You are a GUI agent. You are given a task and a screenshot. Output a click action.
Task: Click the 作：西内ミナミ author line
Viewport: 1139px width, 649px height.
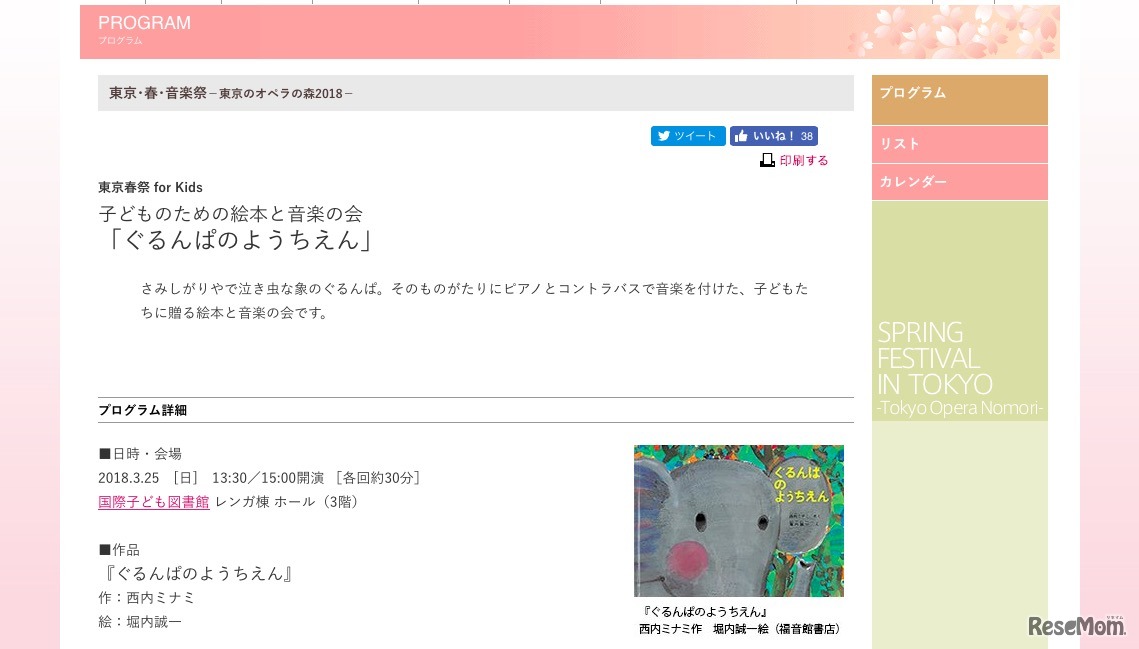point(147,597)
